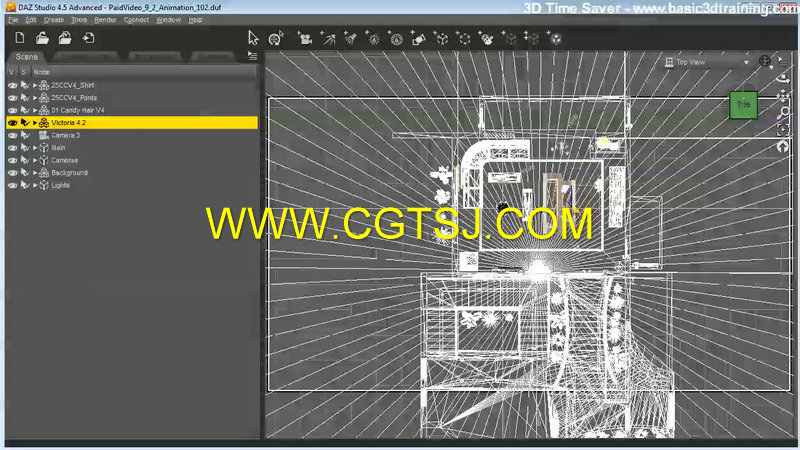
Task: Click the Import file icon
Action: pyautogui.click(x=88, y=38)
